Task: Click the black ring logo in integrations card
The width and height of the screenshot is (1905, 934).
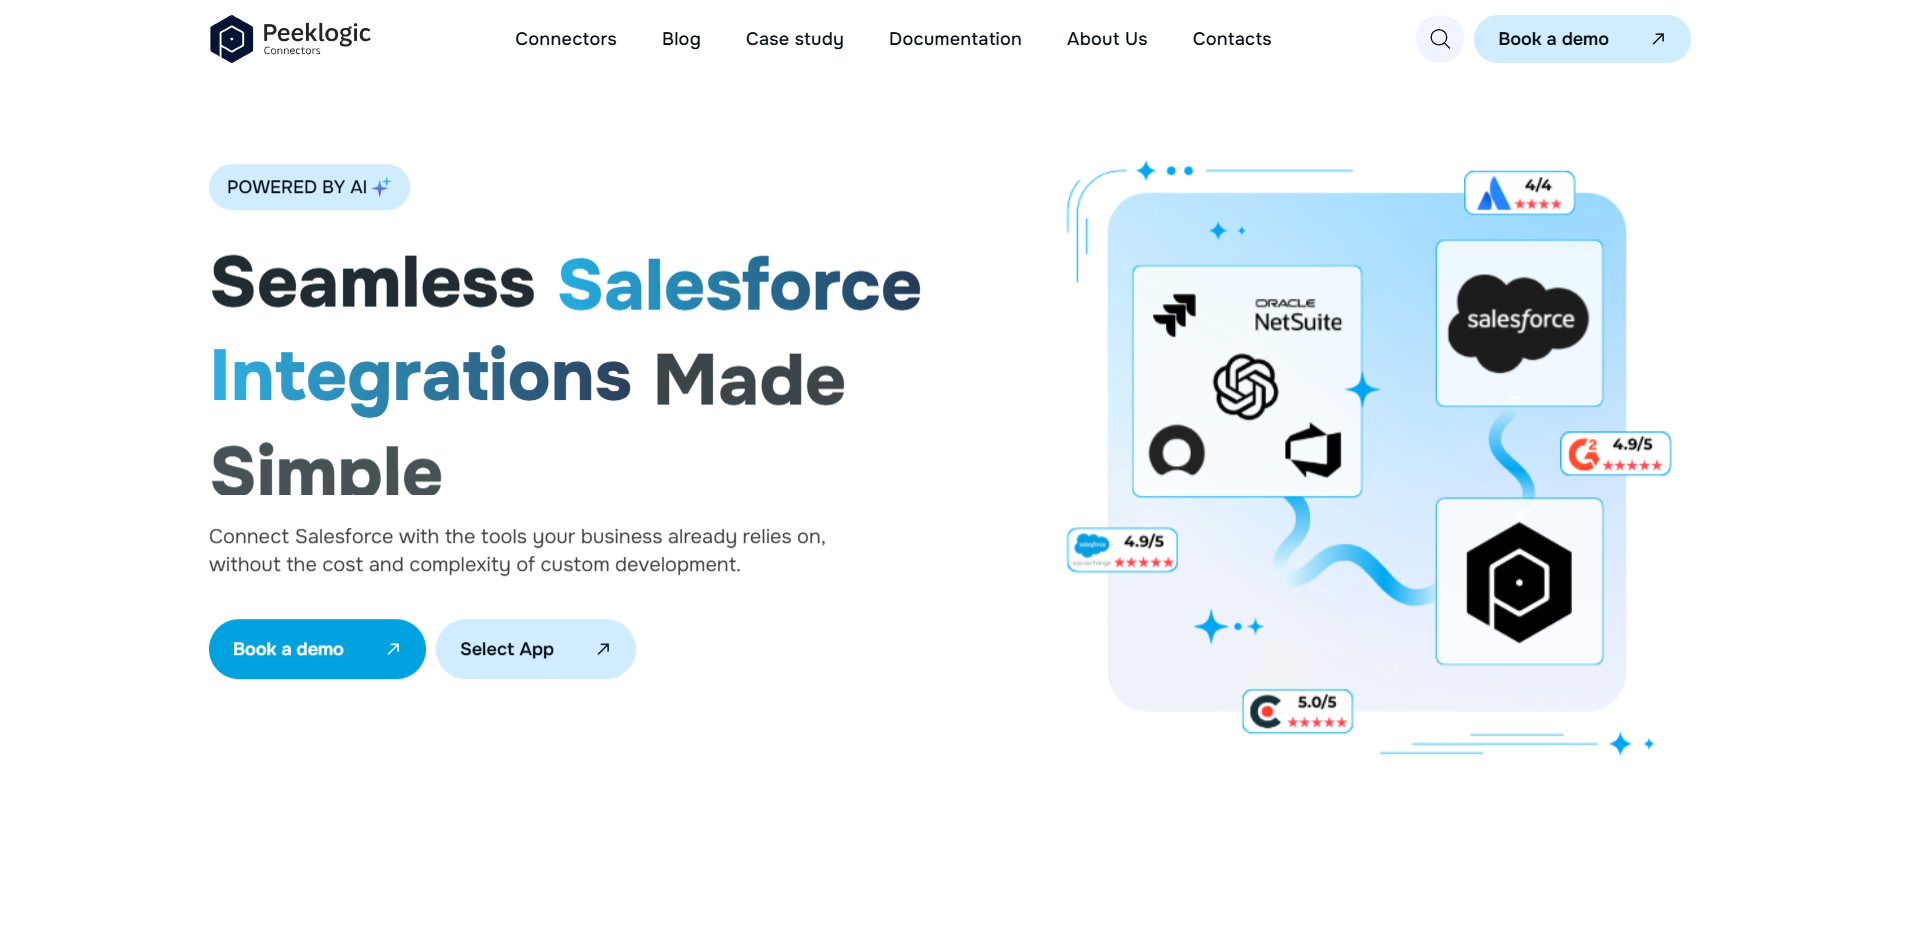Action: tap(1177, 451)
